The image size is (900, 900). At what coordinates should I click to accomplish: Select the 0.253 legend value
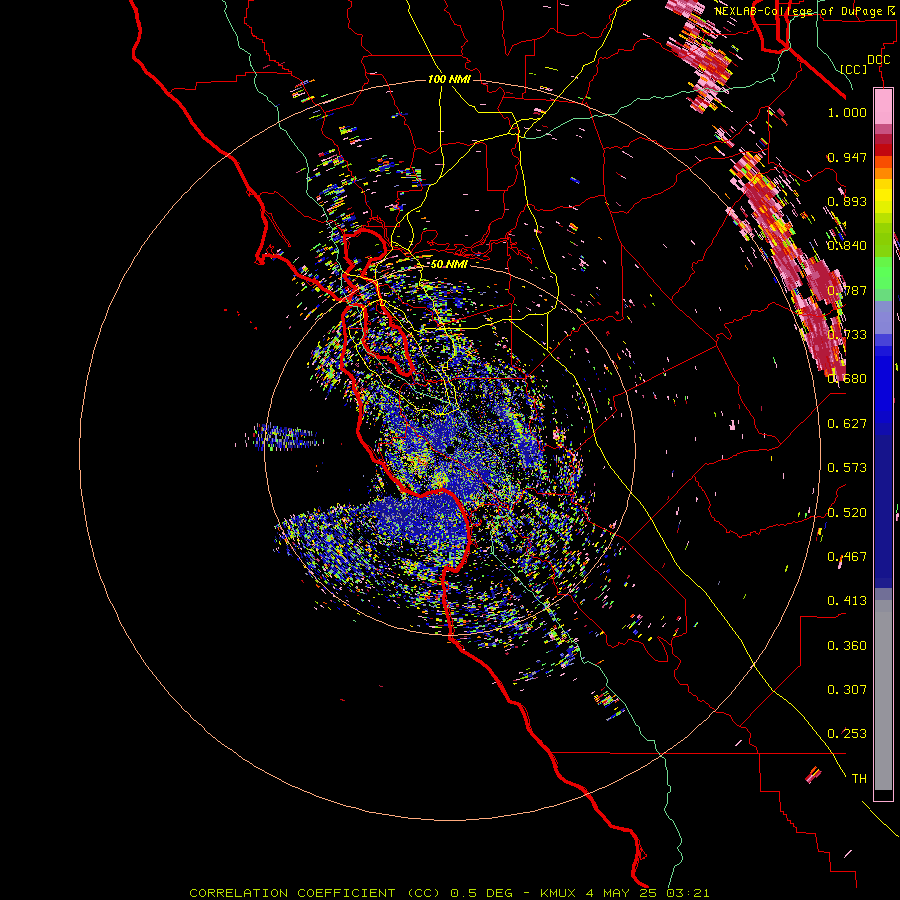pyautogui.click(x=847, y=734)
